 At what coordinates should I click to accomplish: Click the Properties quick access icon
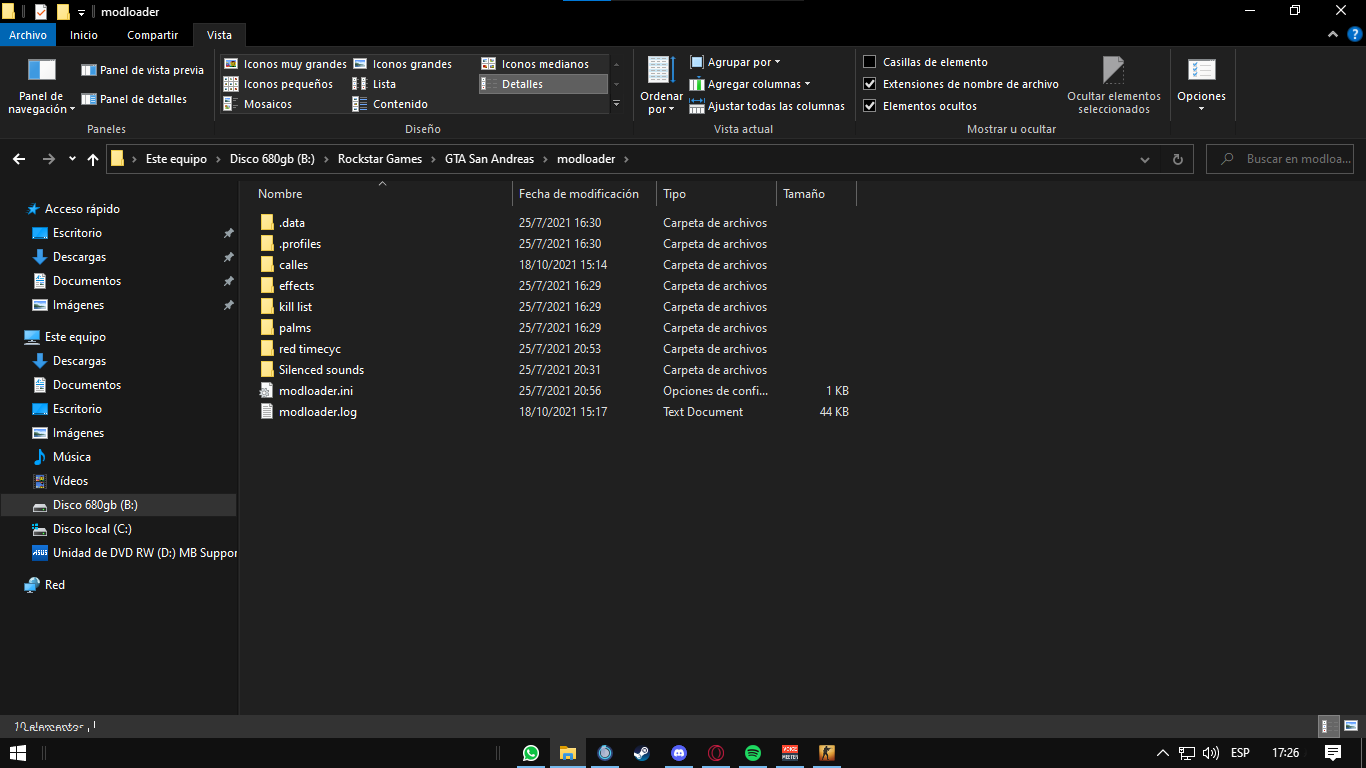coord(40,11)
